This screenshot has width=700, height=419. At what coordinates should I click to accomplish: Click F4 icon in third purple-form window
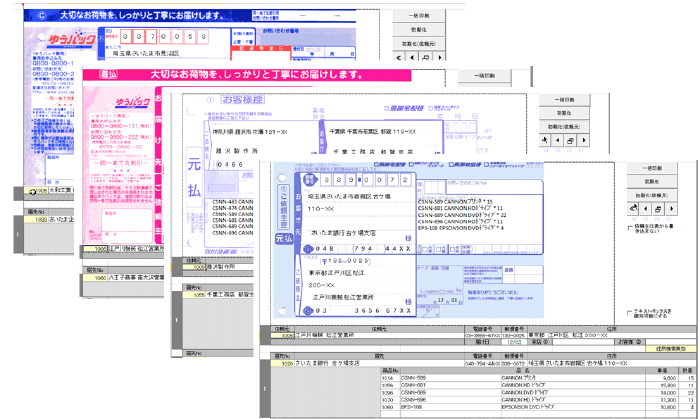[545, 140]
